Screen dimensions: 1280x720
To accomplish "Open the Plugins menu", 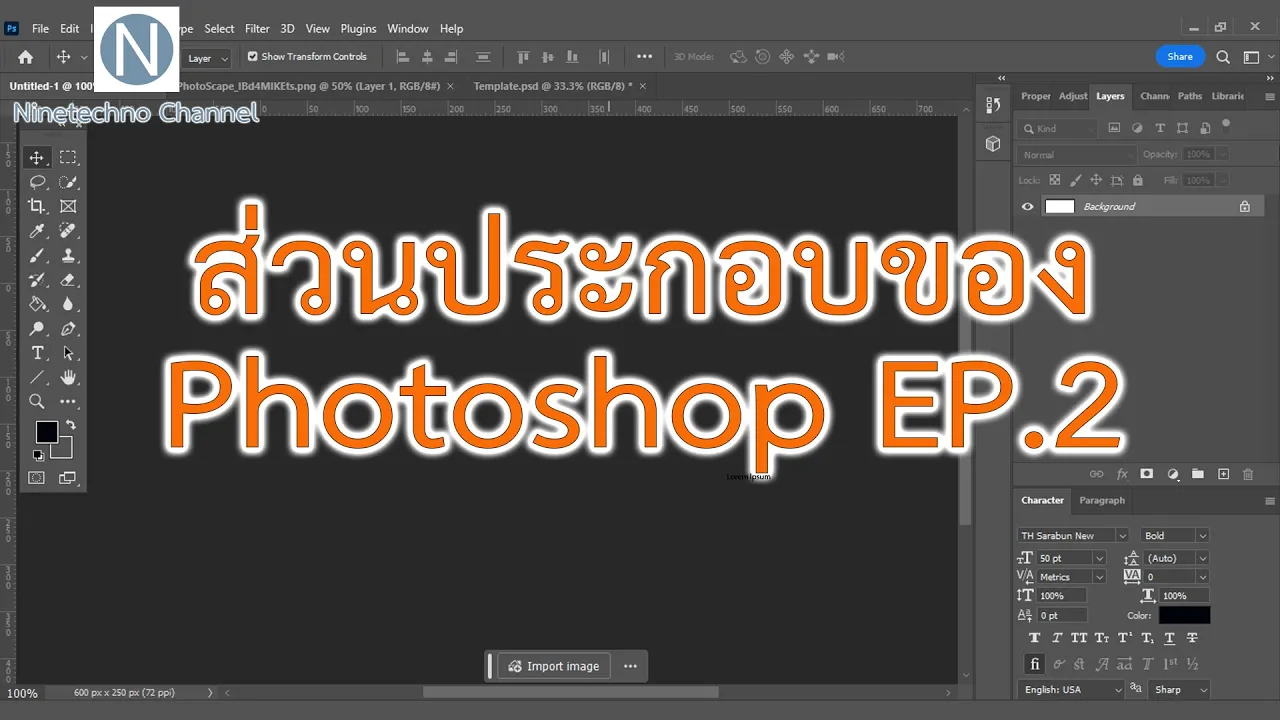I will 358,29.
